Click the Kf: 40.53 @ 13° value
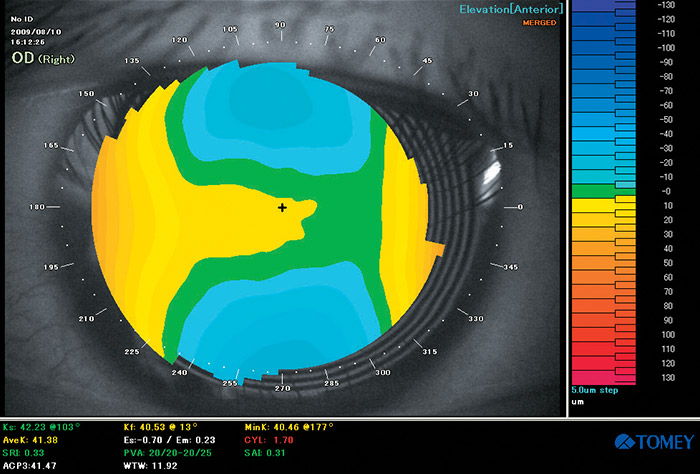 [160, 427]
